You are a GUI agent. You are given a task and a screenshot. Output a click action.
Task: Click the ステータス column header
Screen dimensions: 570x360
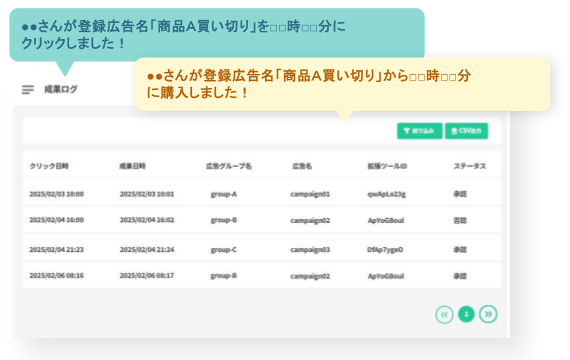tap(470, 166)
